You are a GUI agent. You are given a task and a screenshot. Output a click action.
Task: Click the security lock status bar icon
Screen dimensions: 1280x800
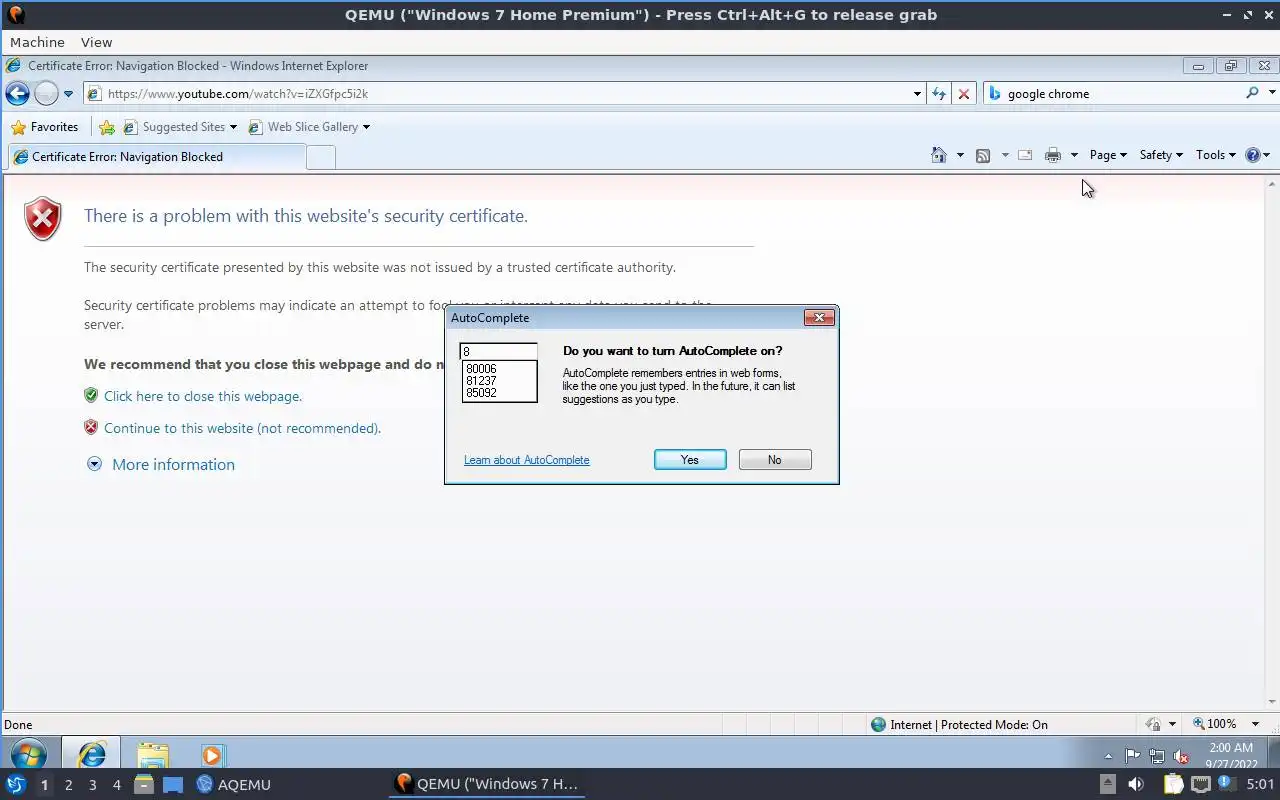point(1152,724)
